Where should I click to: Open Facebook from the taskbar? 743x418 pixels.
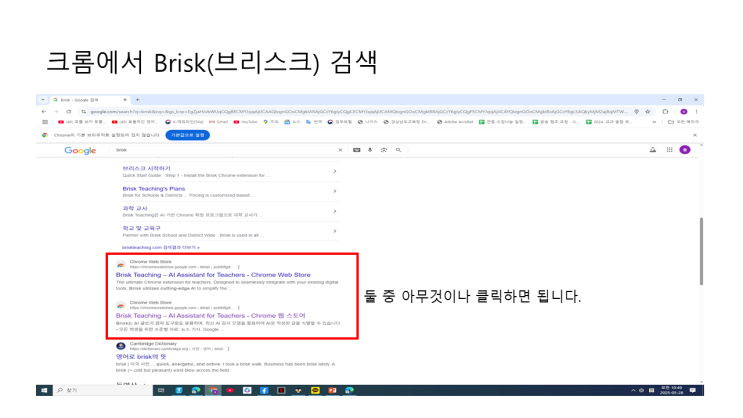click(x=264, y=391)
